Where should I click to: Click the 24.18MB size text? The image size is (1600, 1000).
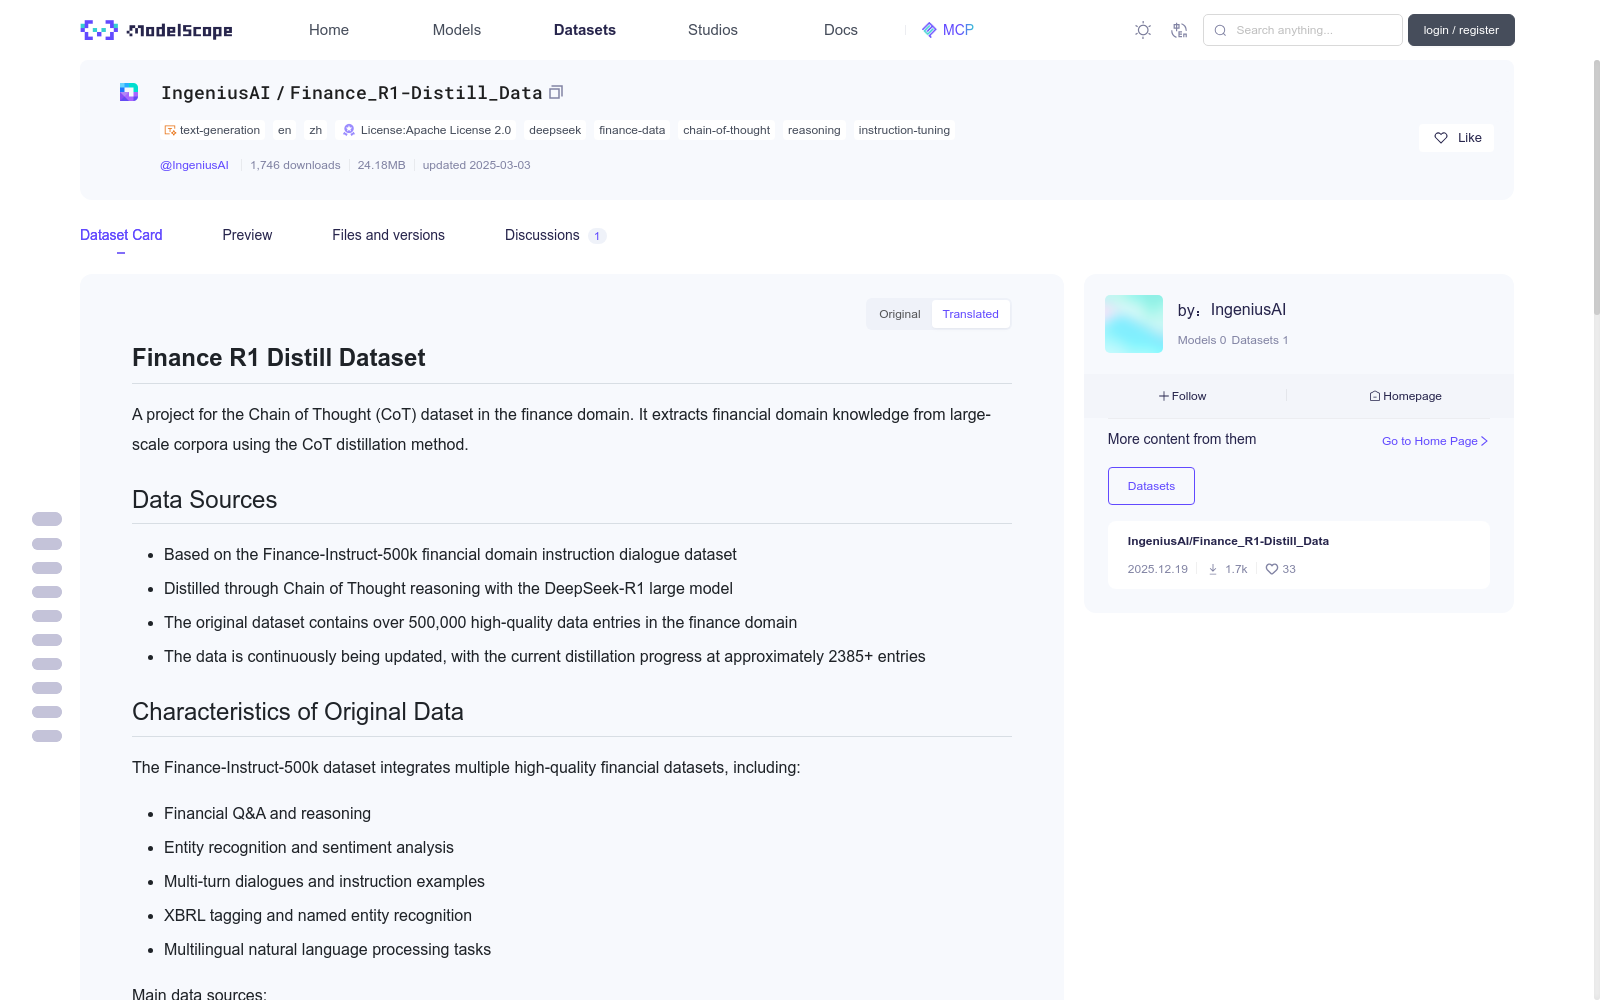[382, 165]
